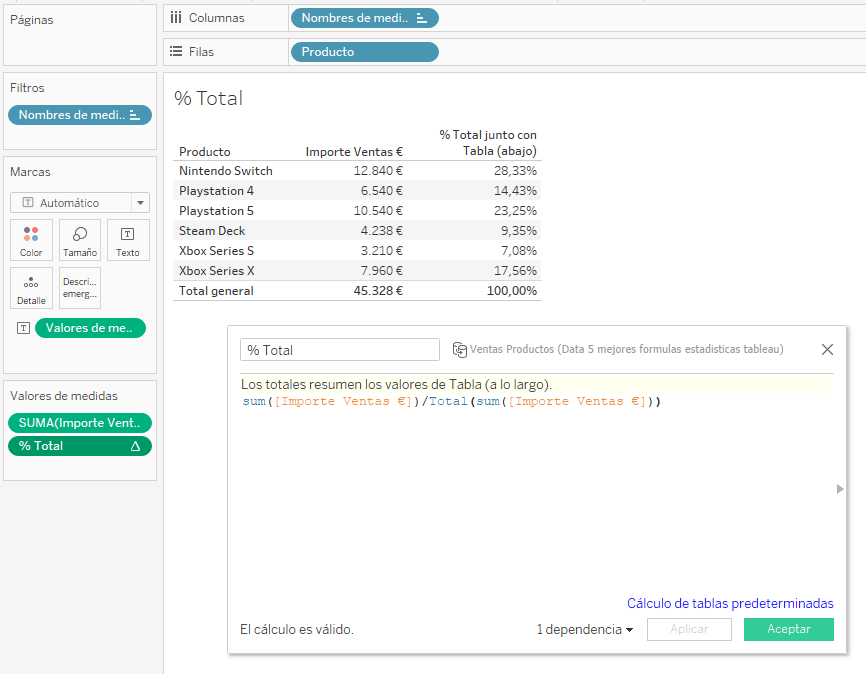Open Cálculo de tablas predeterminadas link

pyautogui.click(x=730, y=603)
